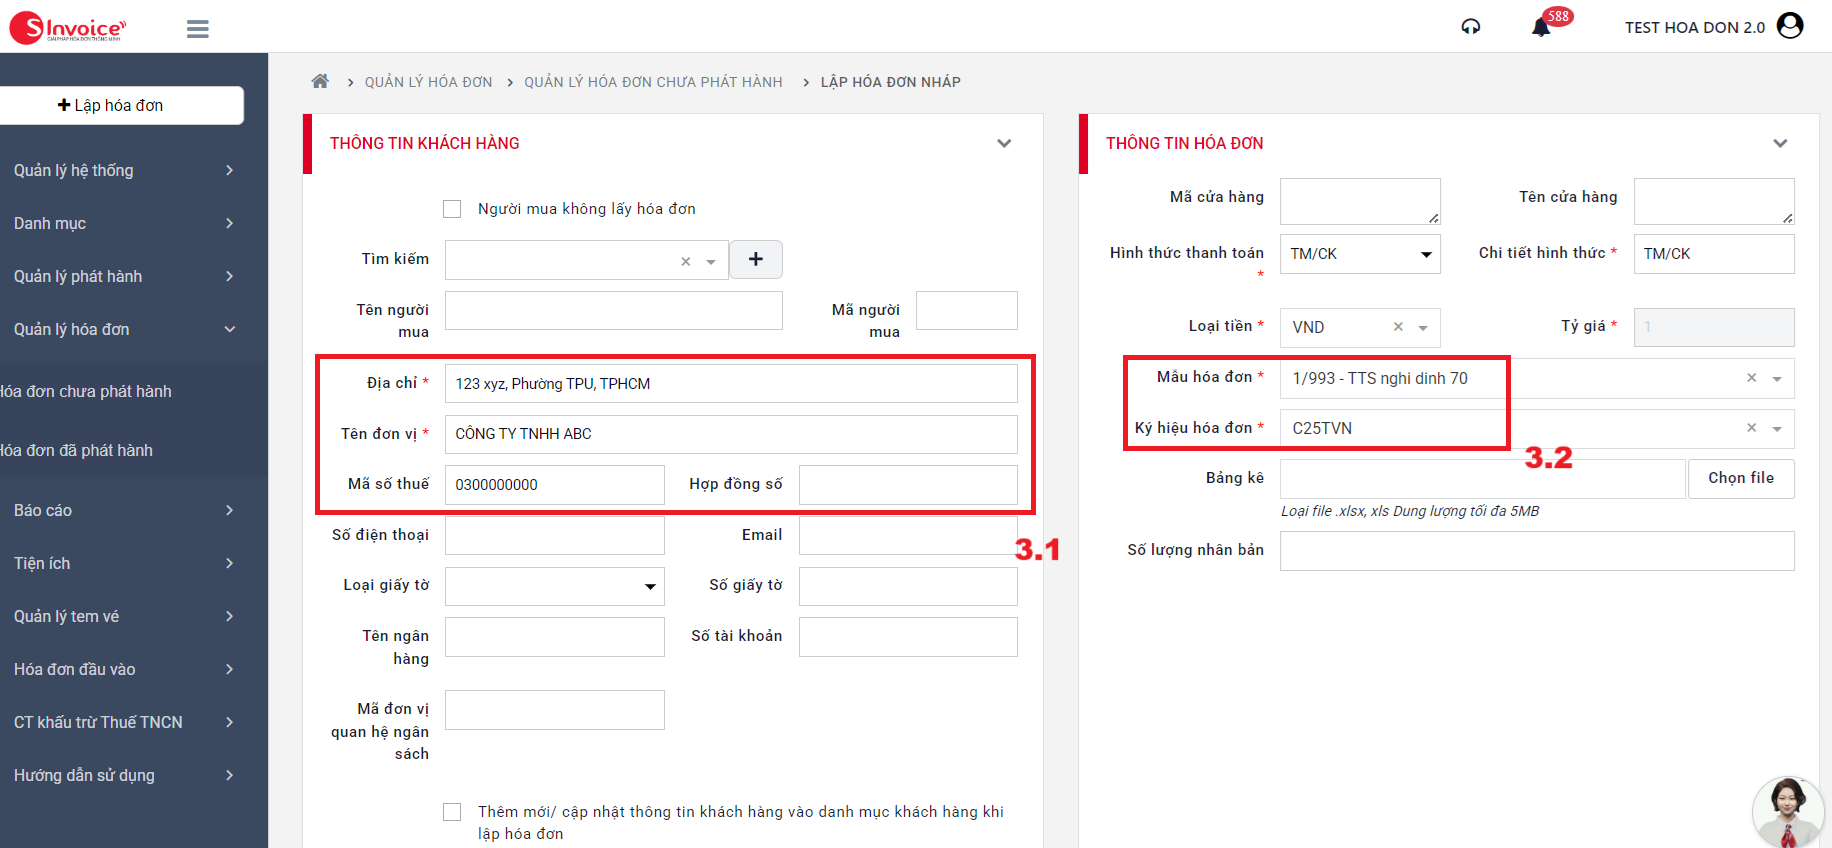Click the hamburger menu icon
Viewport: 1832px width, 848px height.
(x=198, y=29)
